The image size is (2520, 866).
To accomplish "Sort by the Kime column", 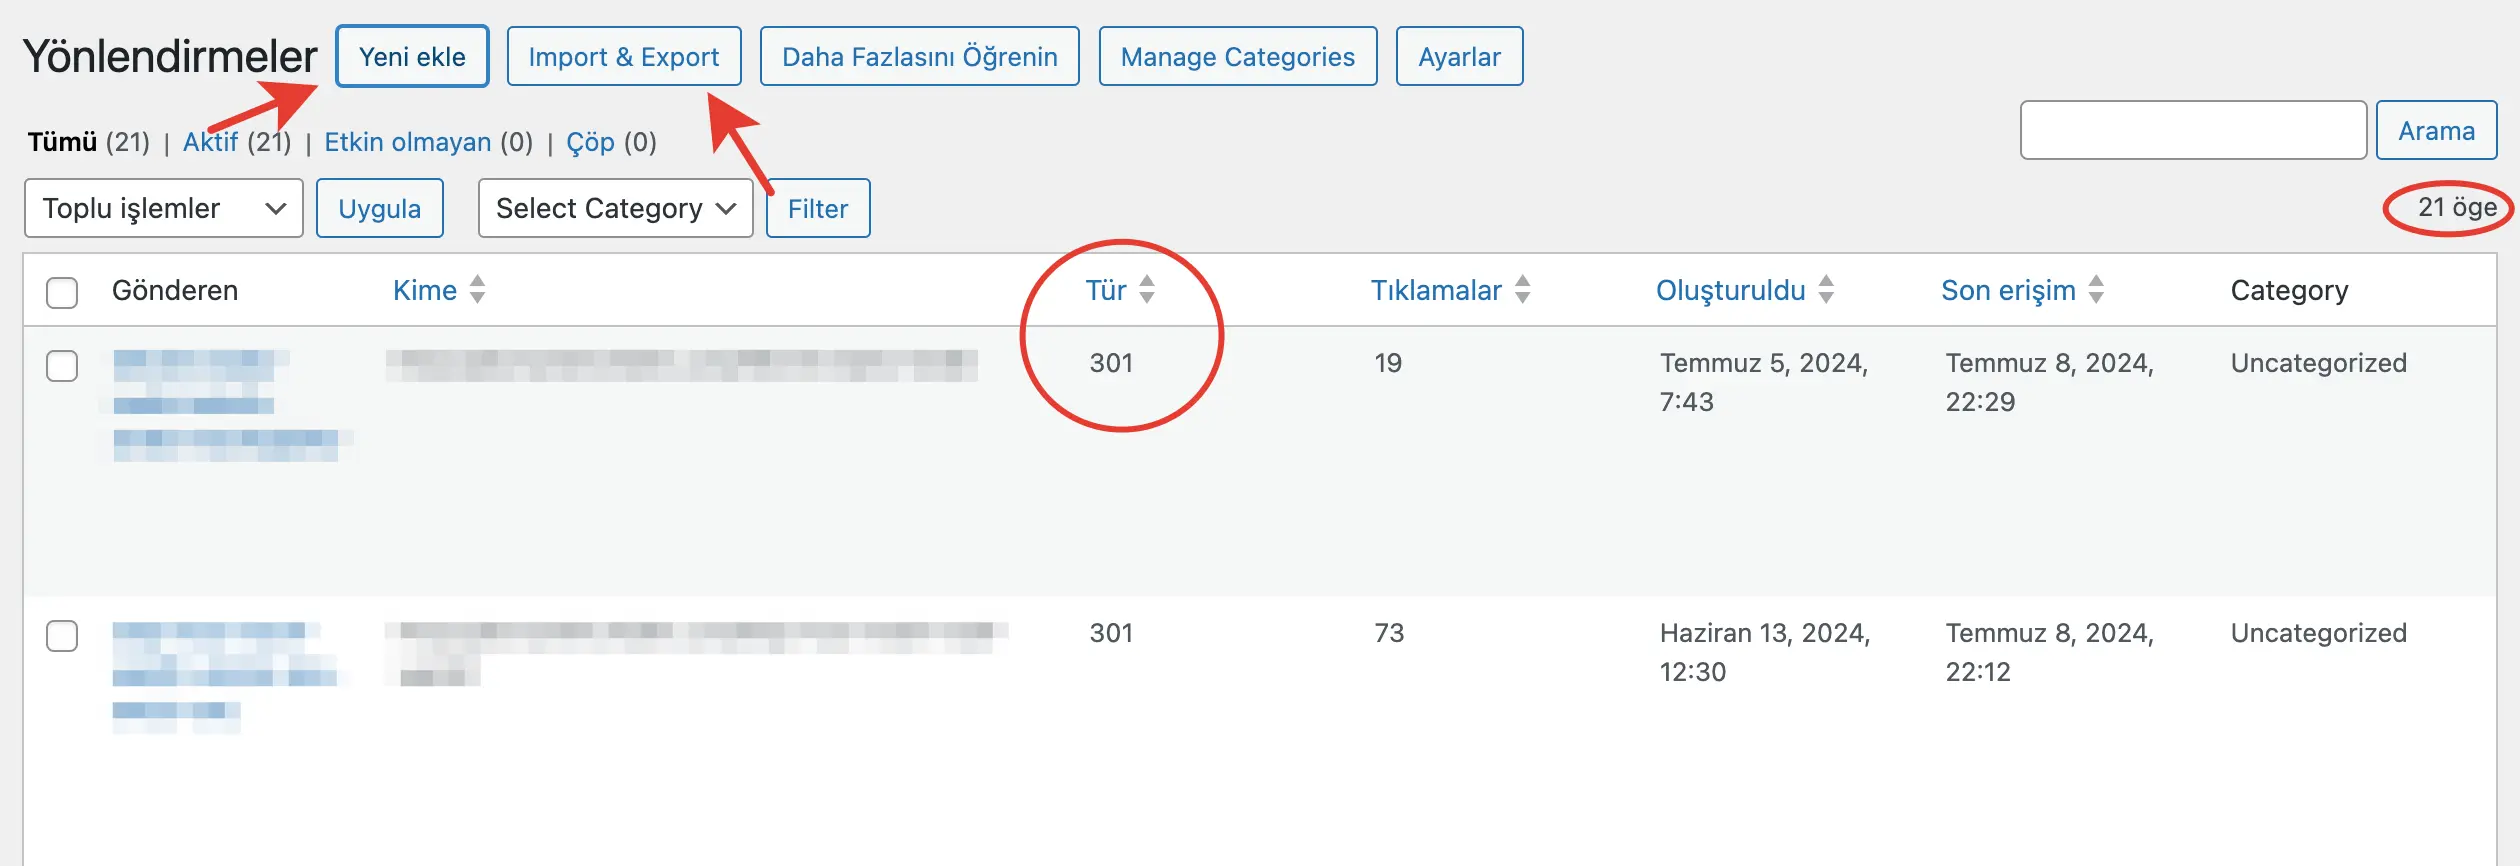I will point(425,290).
